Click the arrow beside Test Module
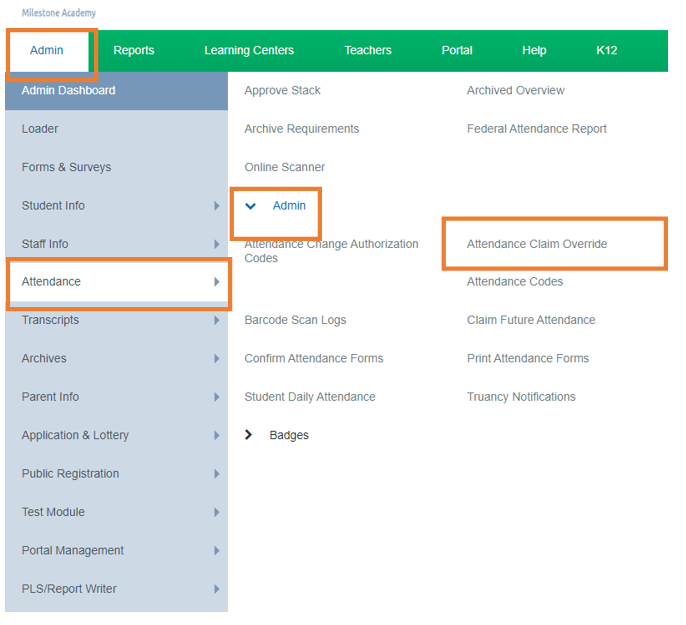The height and width of the screenshot is (625, 686). (x=216, y=512)
